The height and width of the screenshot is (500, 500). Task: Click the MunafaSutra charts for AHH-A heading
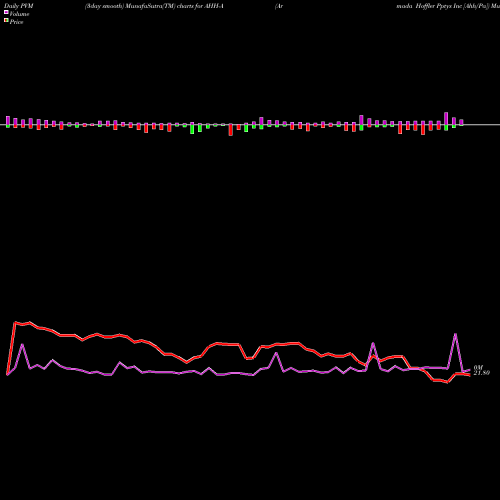click(x=154, y=6)
